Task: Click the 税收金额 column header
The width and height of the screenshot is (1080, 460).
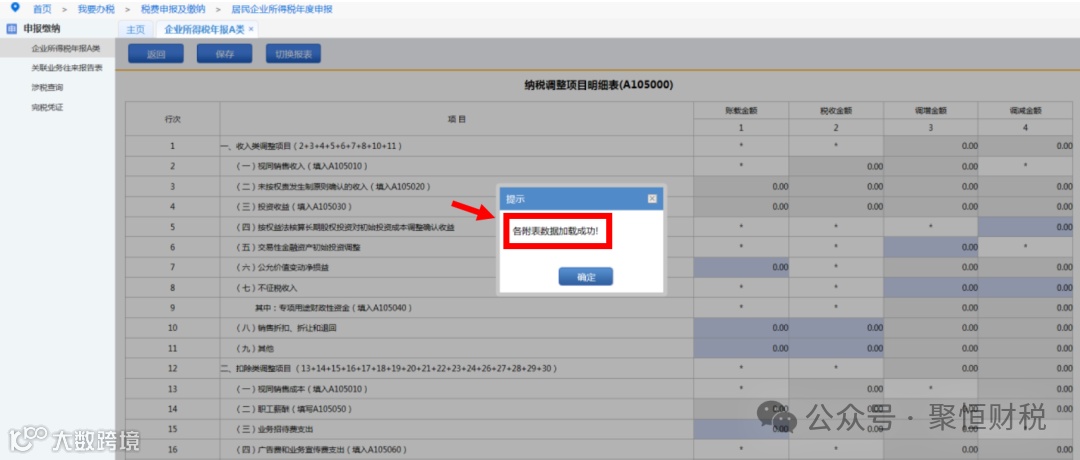Action: tap(836, 110)
